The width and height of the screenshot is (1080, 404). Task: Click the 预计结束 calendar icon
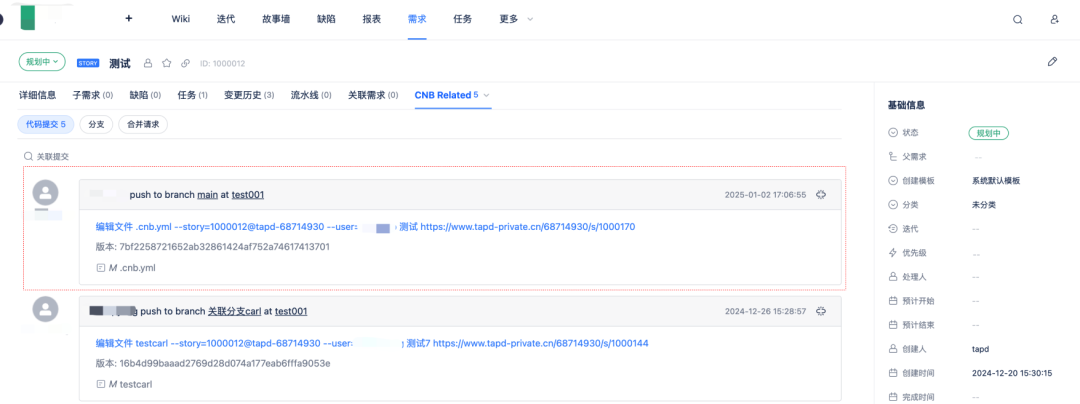coord(893,325)
